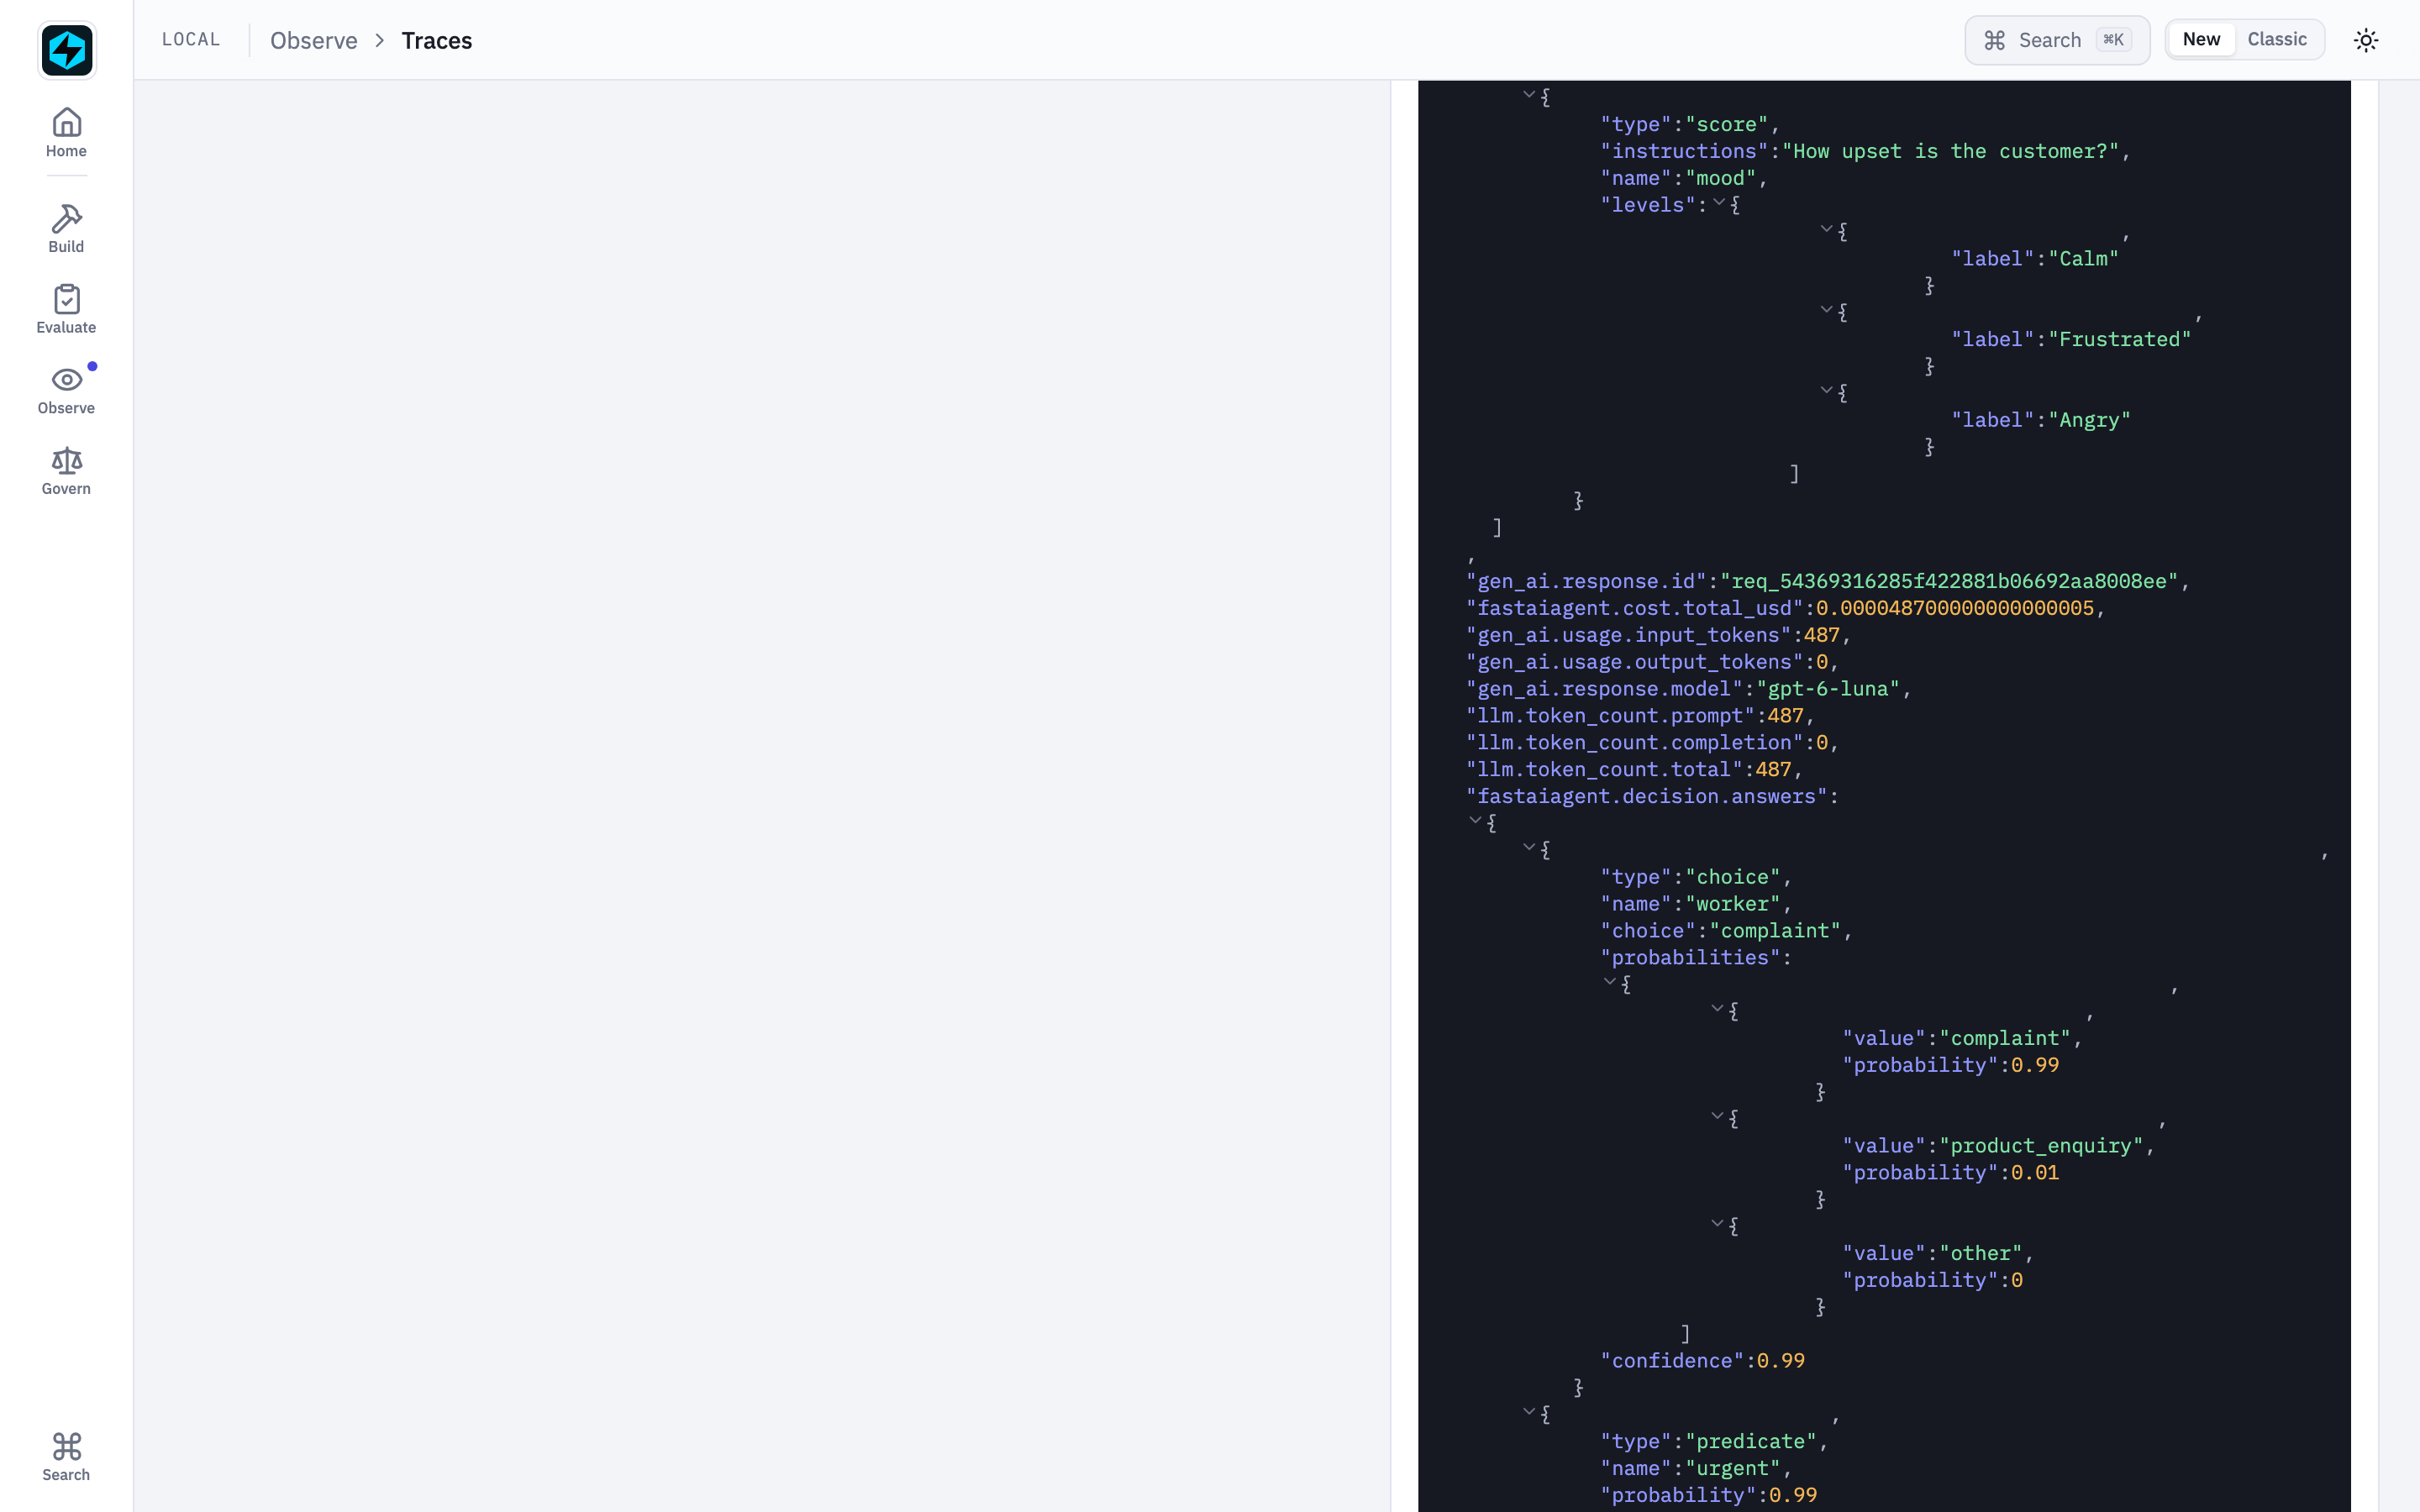Collapse the object with type "score"
2420x1512 pixels.
[x=1529, y=95]
